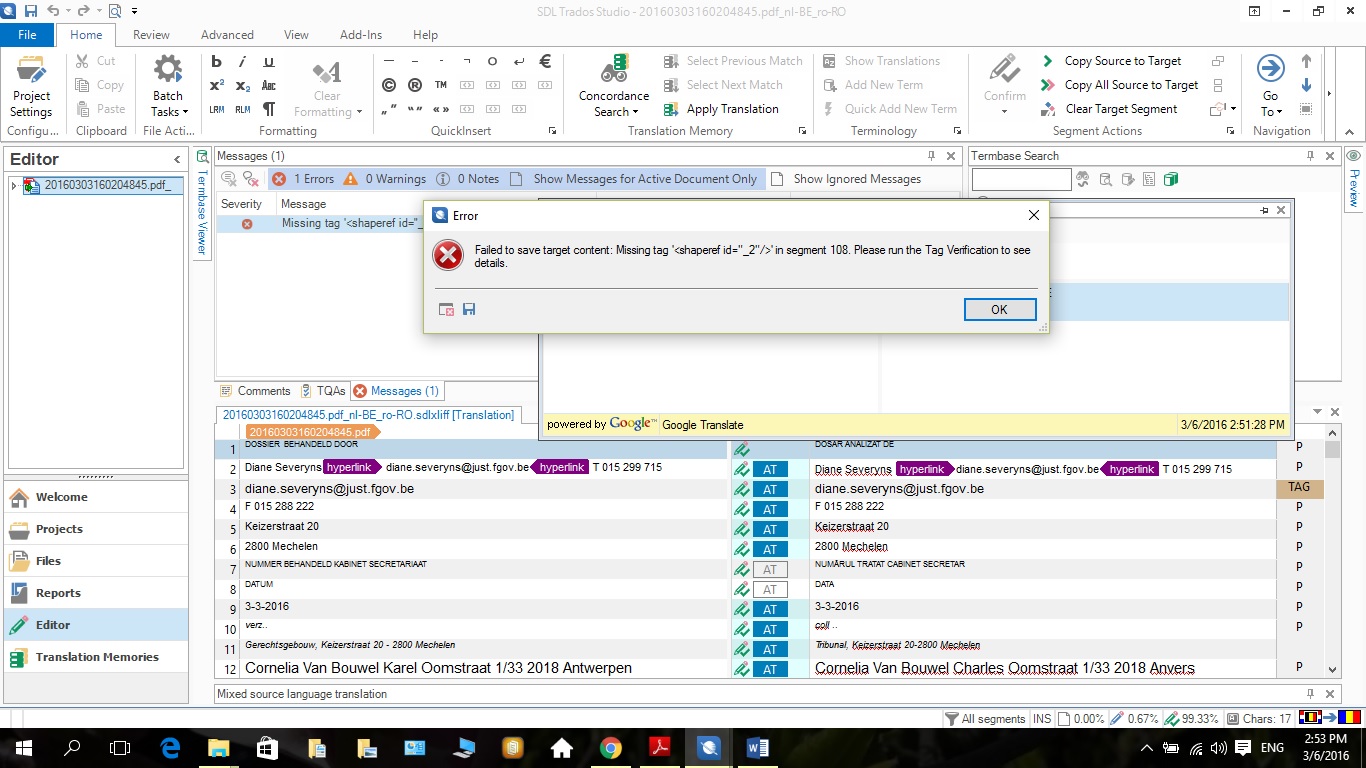This screenshot has height=768, width=1366.
Task: Switch to the Add-Ins ribbon tab
Action: click(x=361, y=34)
